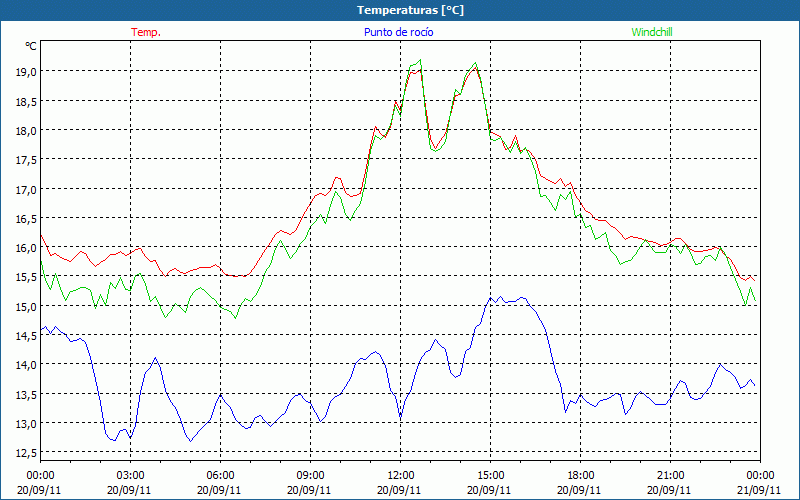This screenshot has width=800, height=500.
Task: Click the 15:00 time axis label
Action: (x=490, y=476)
